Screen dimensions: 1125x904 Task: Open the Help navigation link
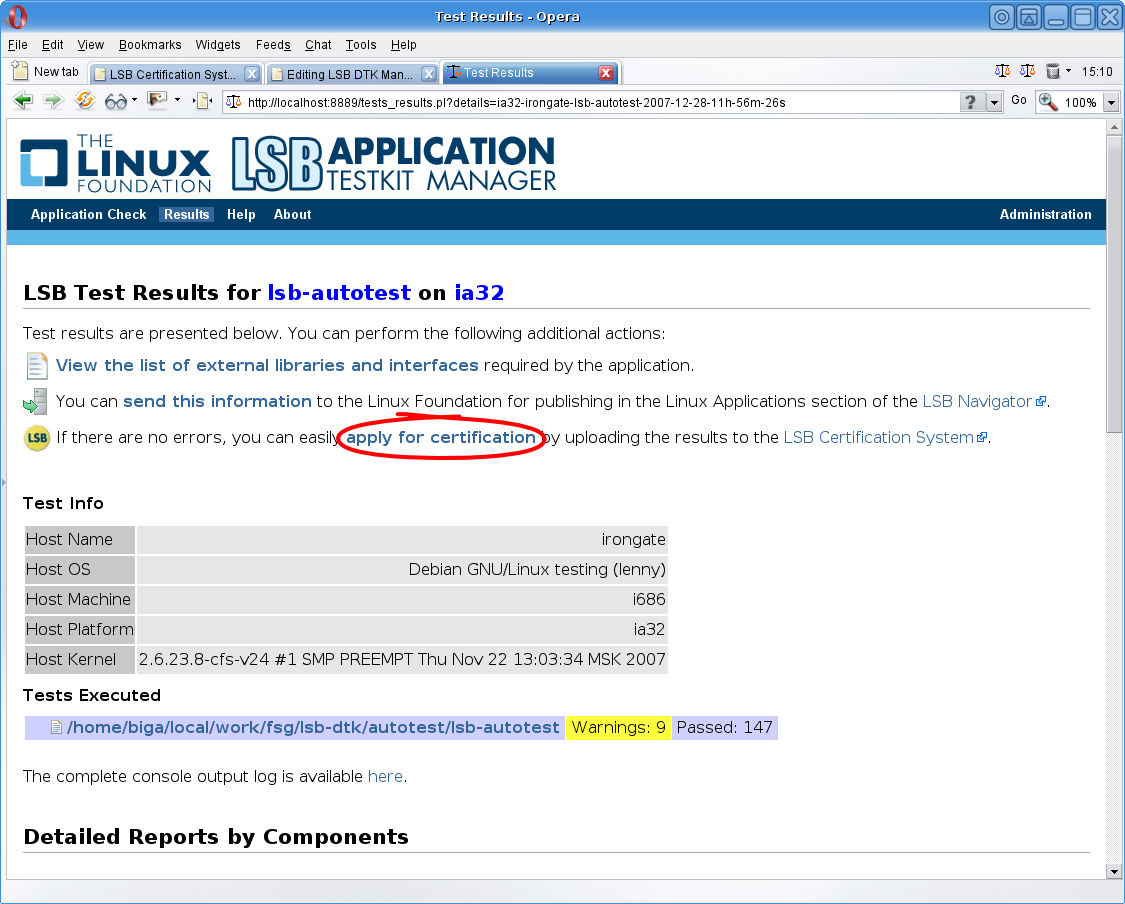pos(241,215)
